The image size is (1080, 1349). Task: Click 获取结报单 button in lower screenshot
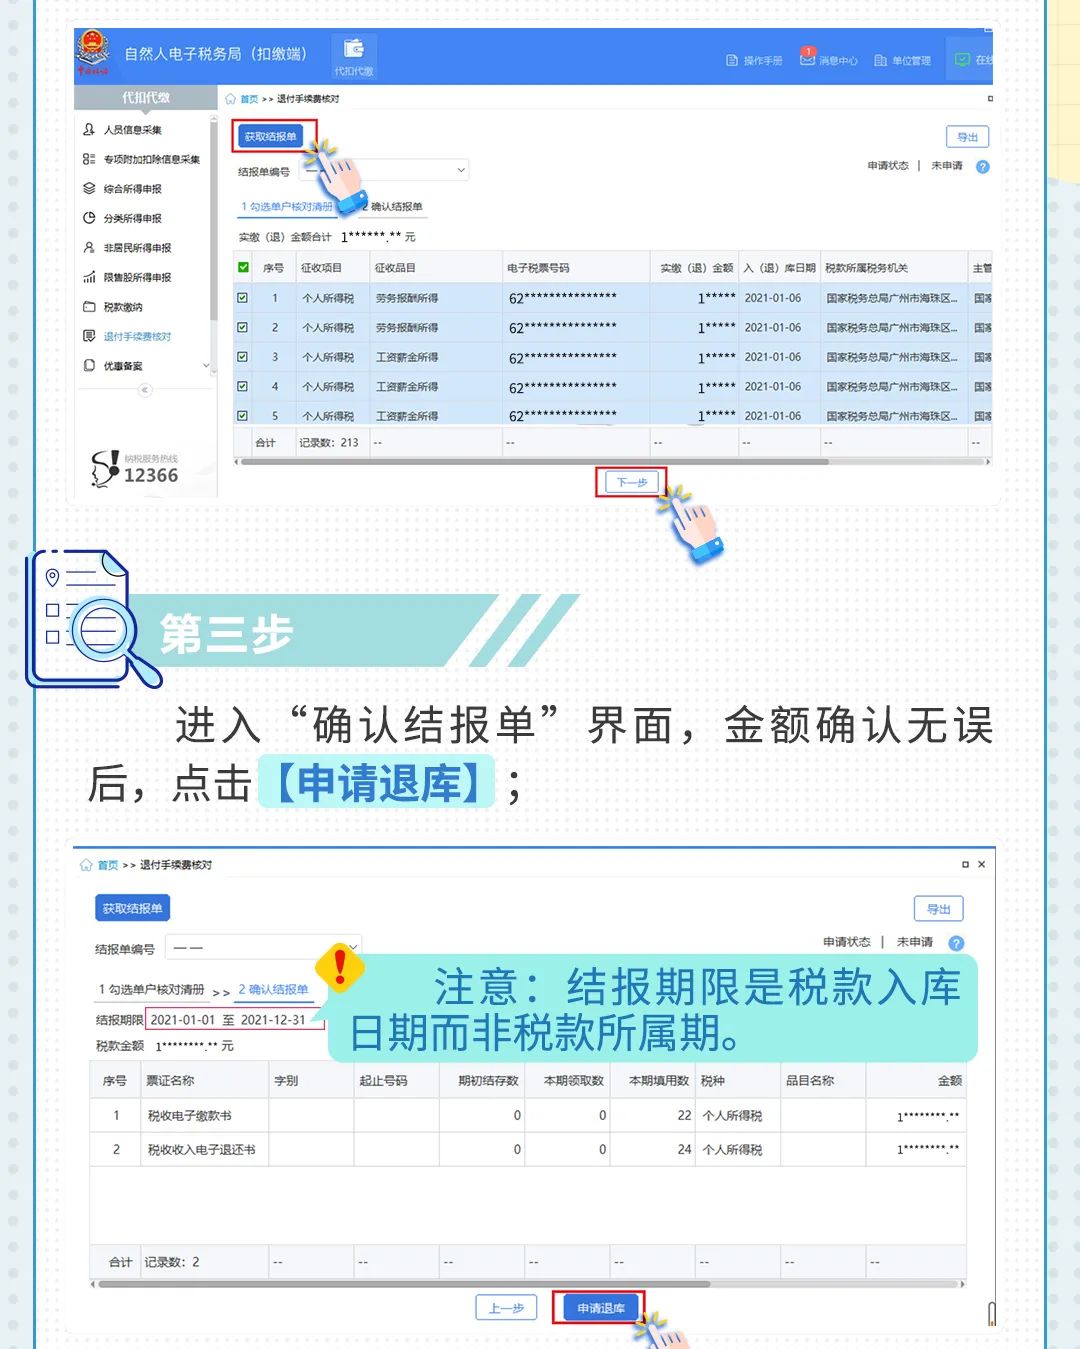[132, 908]
